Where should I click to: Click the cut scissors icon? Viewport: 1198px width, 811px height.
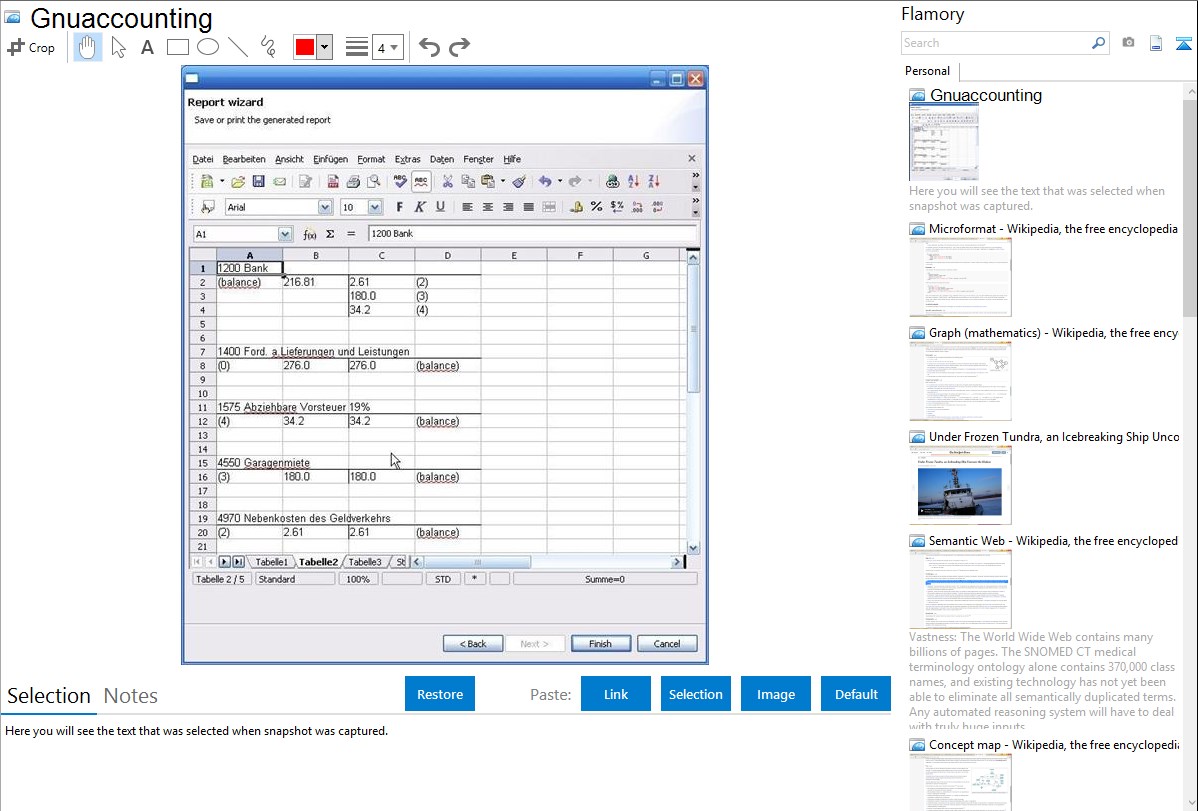point(448,181)
